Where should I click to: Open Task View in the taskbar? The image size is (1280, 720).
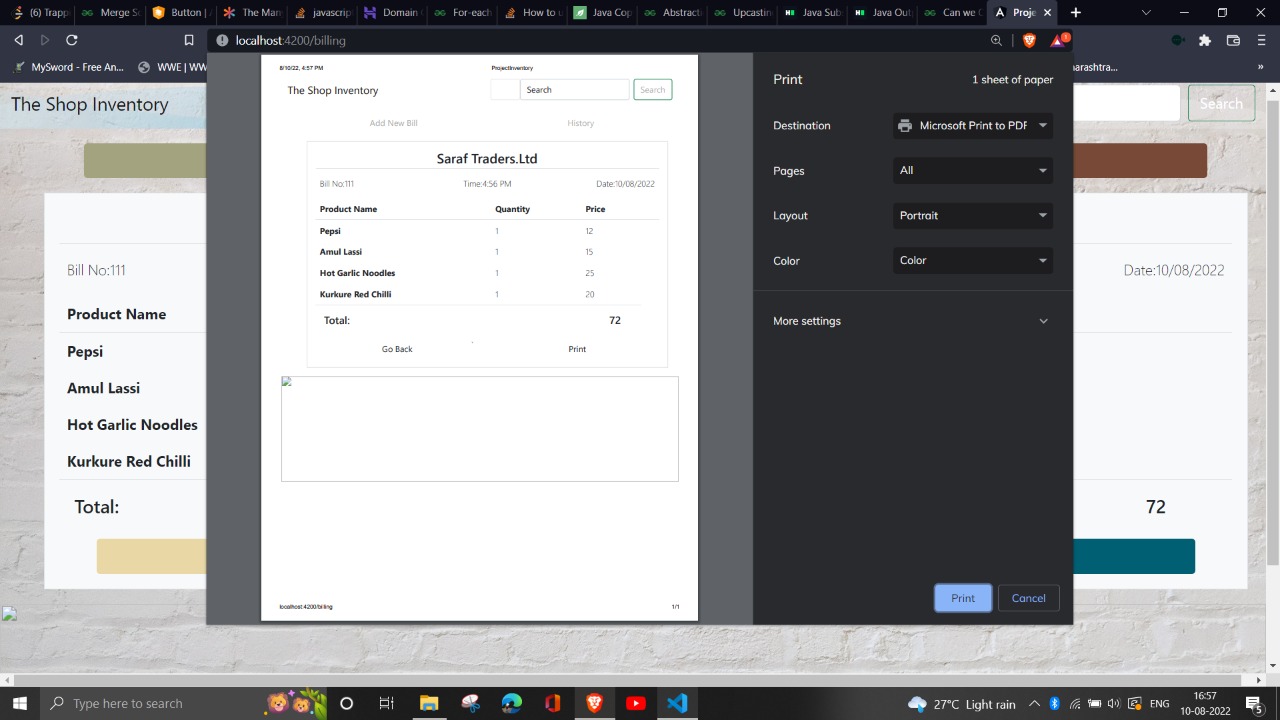(x=387, y=703)
